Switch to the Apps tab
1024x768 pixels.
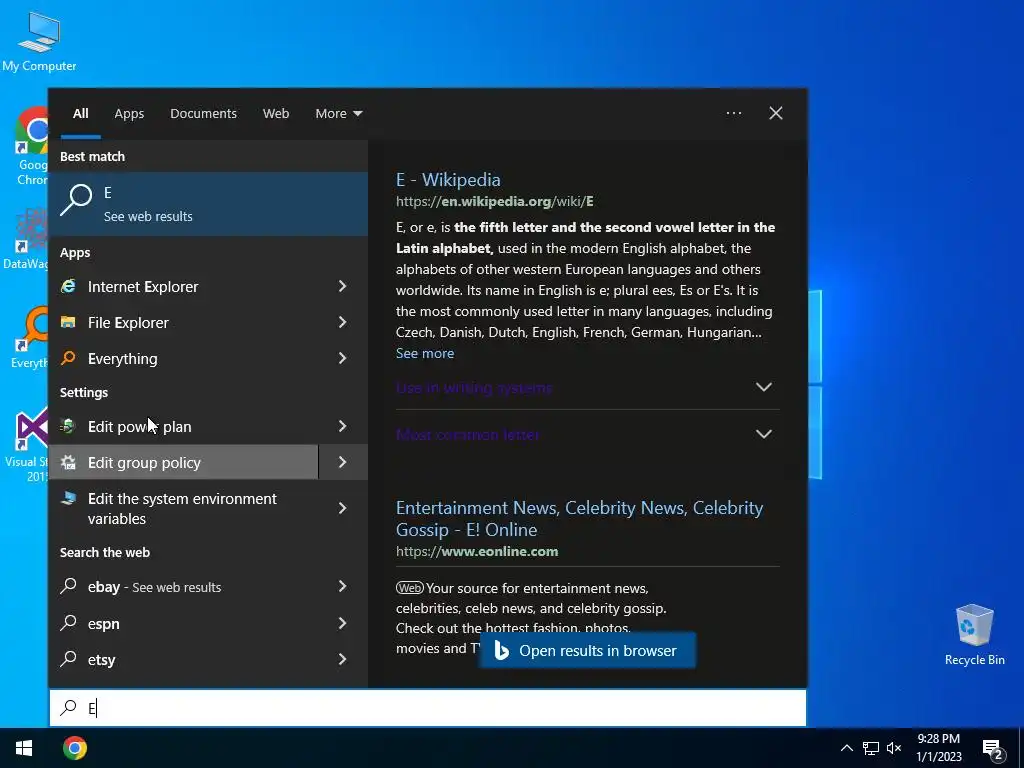point(129,114)
